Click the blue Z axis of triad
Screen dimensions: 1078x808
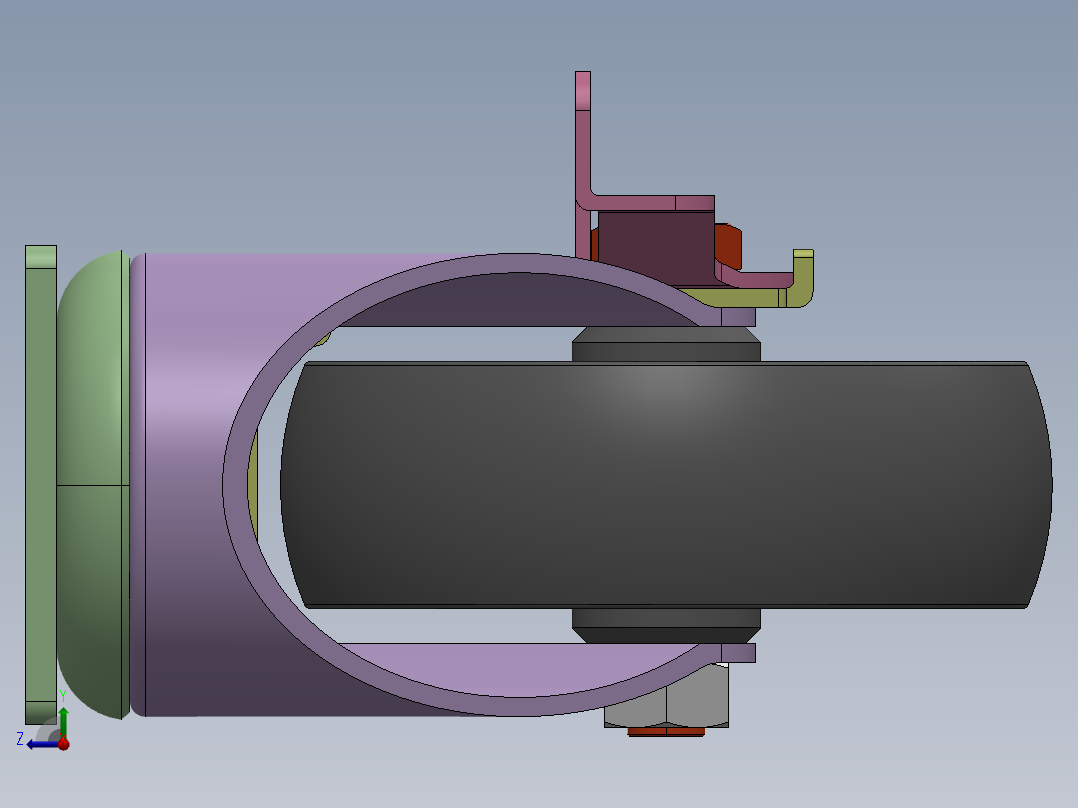click(41, 745)
